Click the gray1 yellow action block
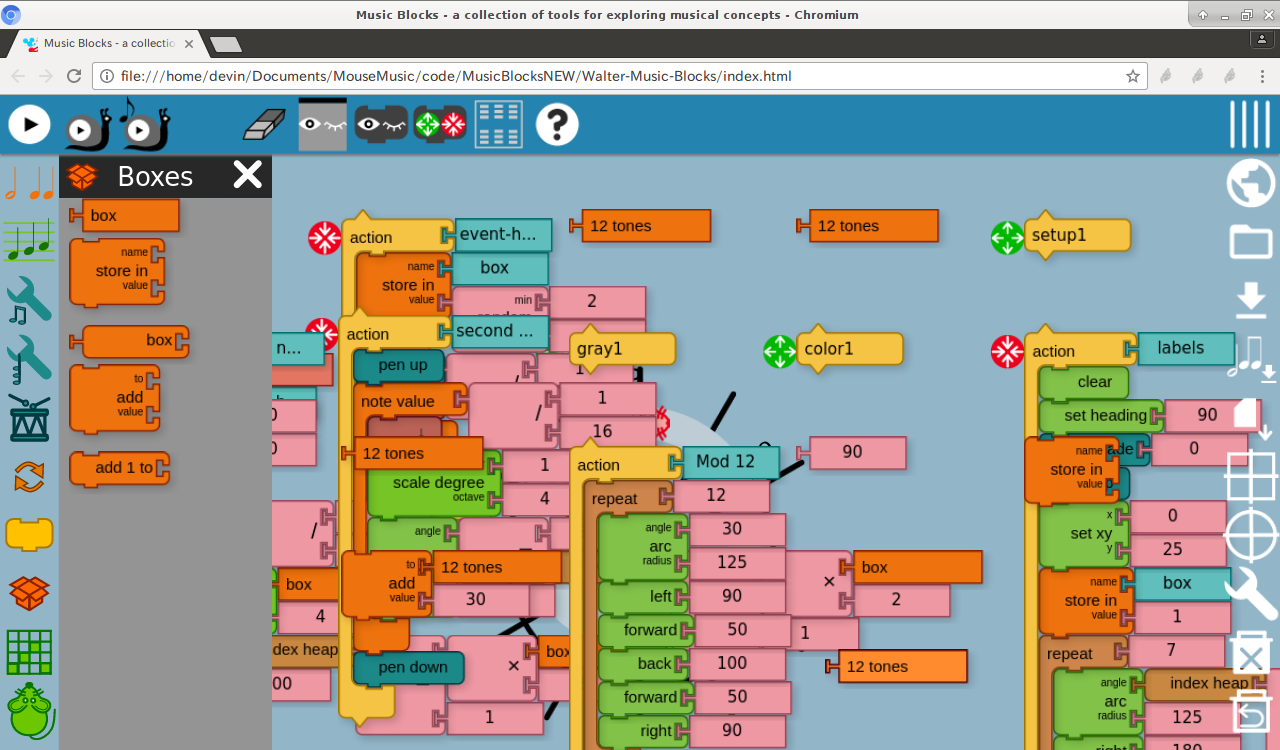The width and height of the screenshot is (1280, 750). (x=622, y=349)
